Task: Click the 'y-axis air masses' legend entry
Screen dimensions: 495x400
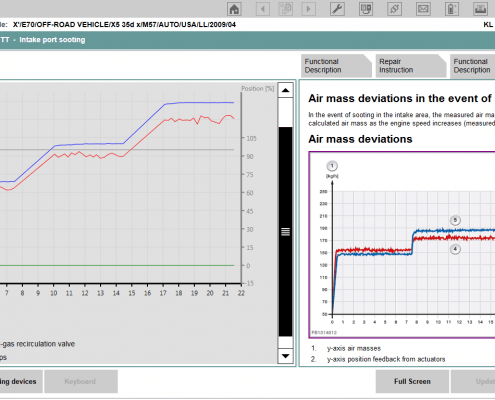Action: pyautogui.click(x=354, y=348)
